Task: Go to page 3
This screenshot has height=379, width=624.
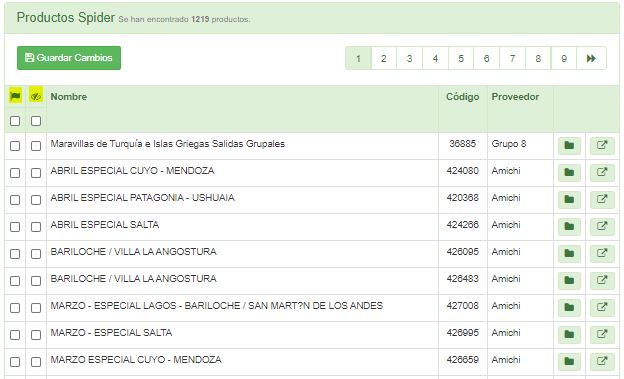Action: pyautogui.click(x=409, y=59)
